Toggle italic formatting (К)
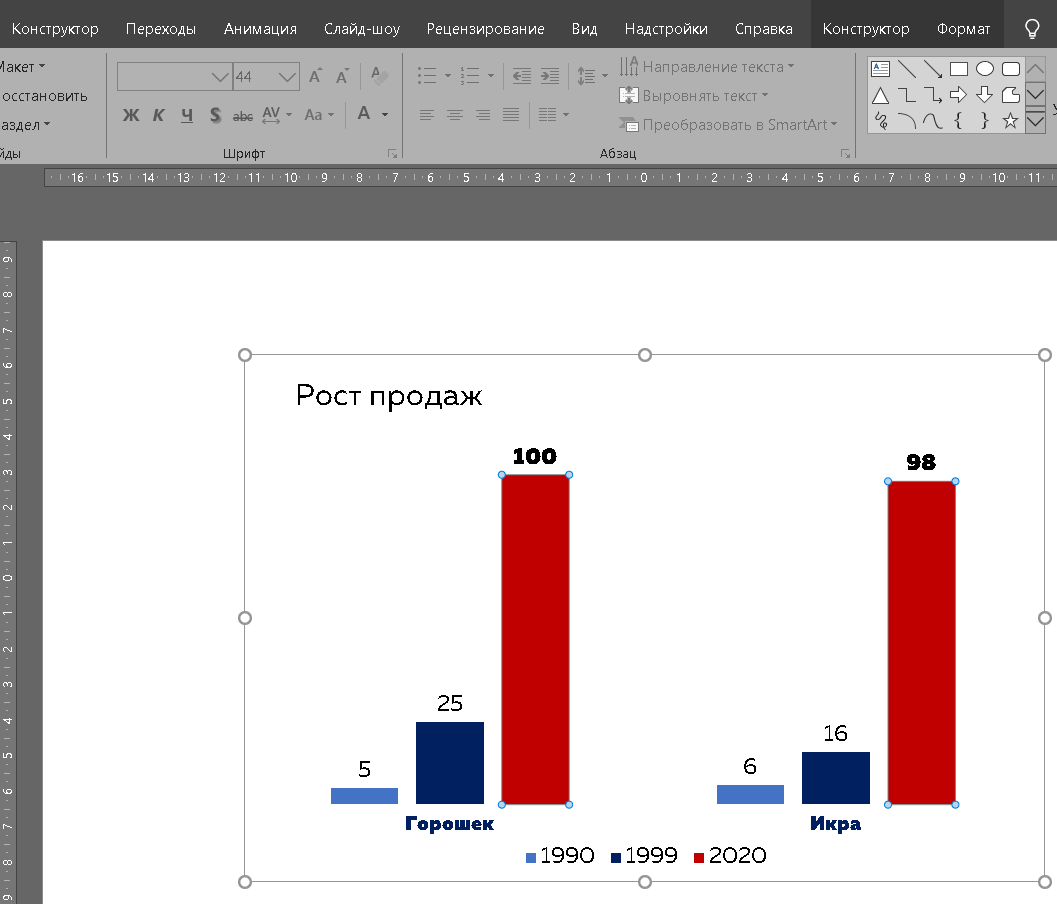 tap(158, 115)
